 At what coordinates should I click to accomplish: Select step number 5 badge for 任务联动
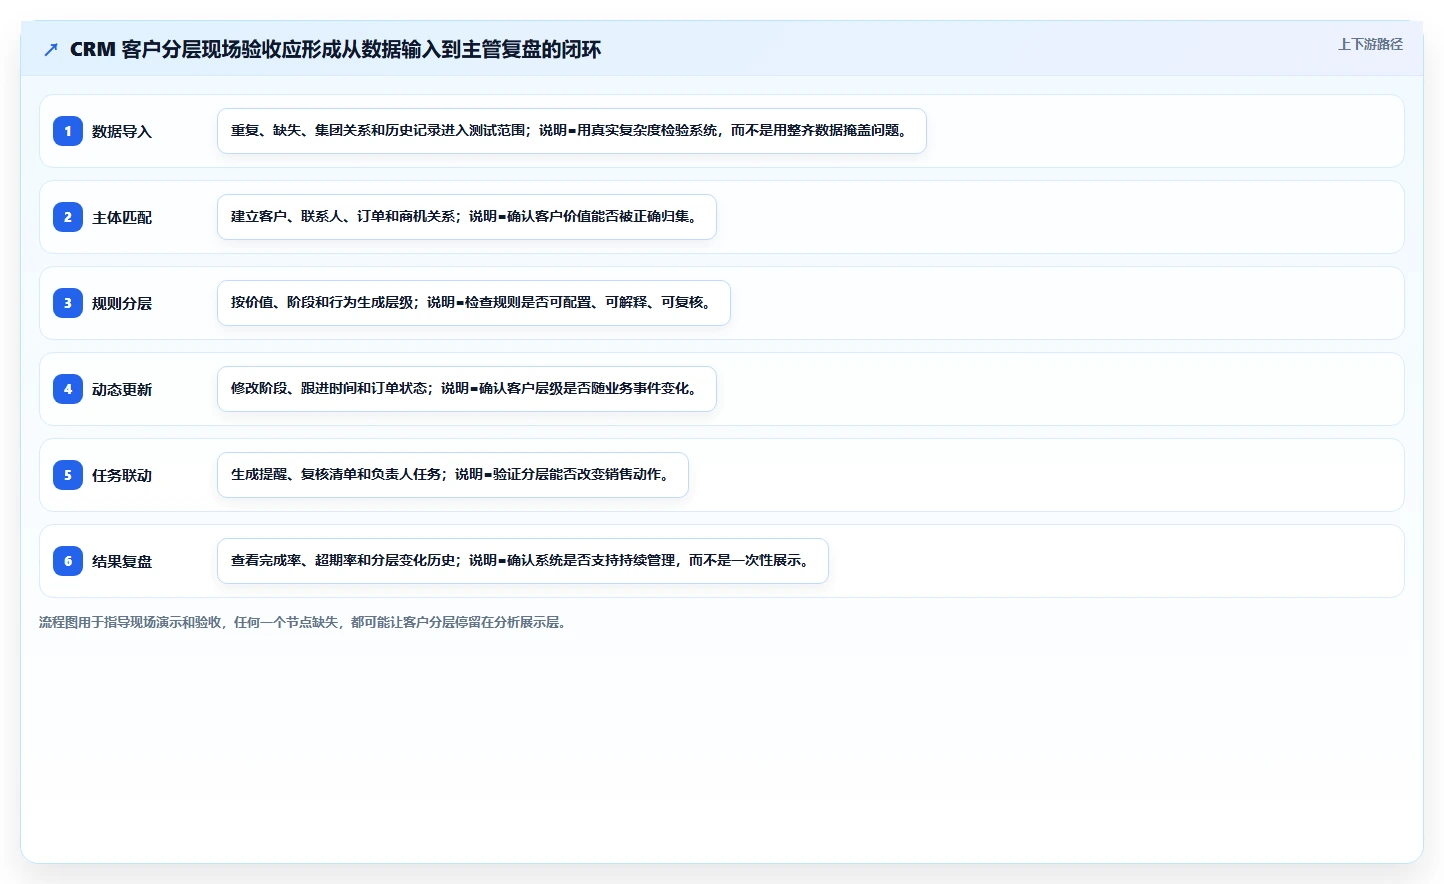click(x=68, y=475)
